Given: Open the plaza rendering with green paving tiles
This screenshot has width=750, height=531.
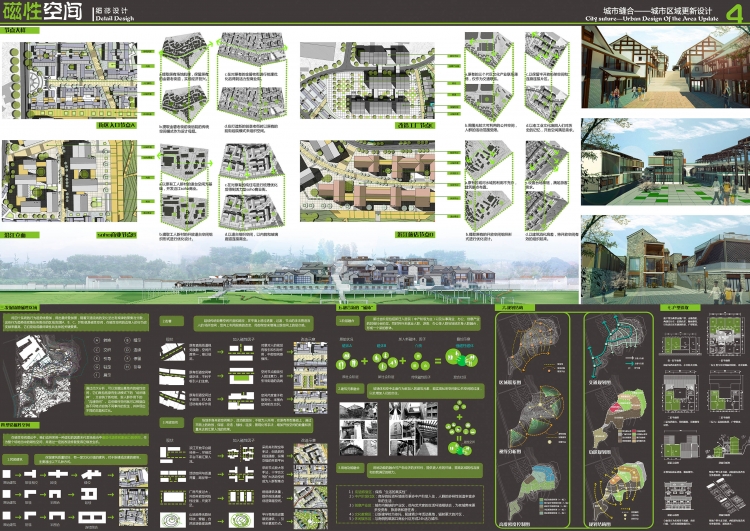Looking at the screenshot, I should (x=665, y=162).
